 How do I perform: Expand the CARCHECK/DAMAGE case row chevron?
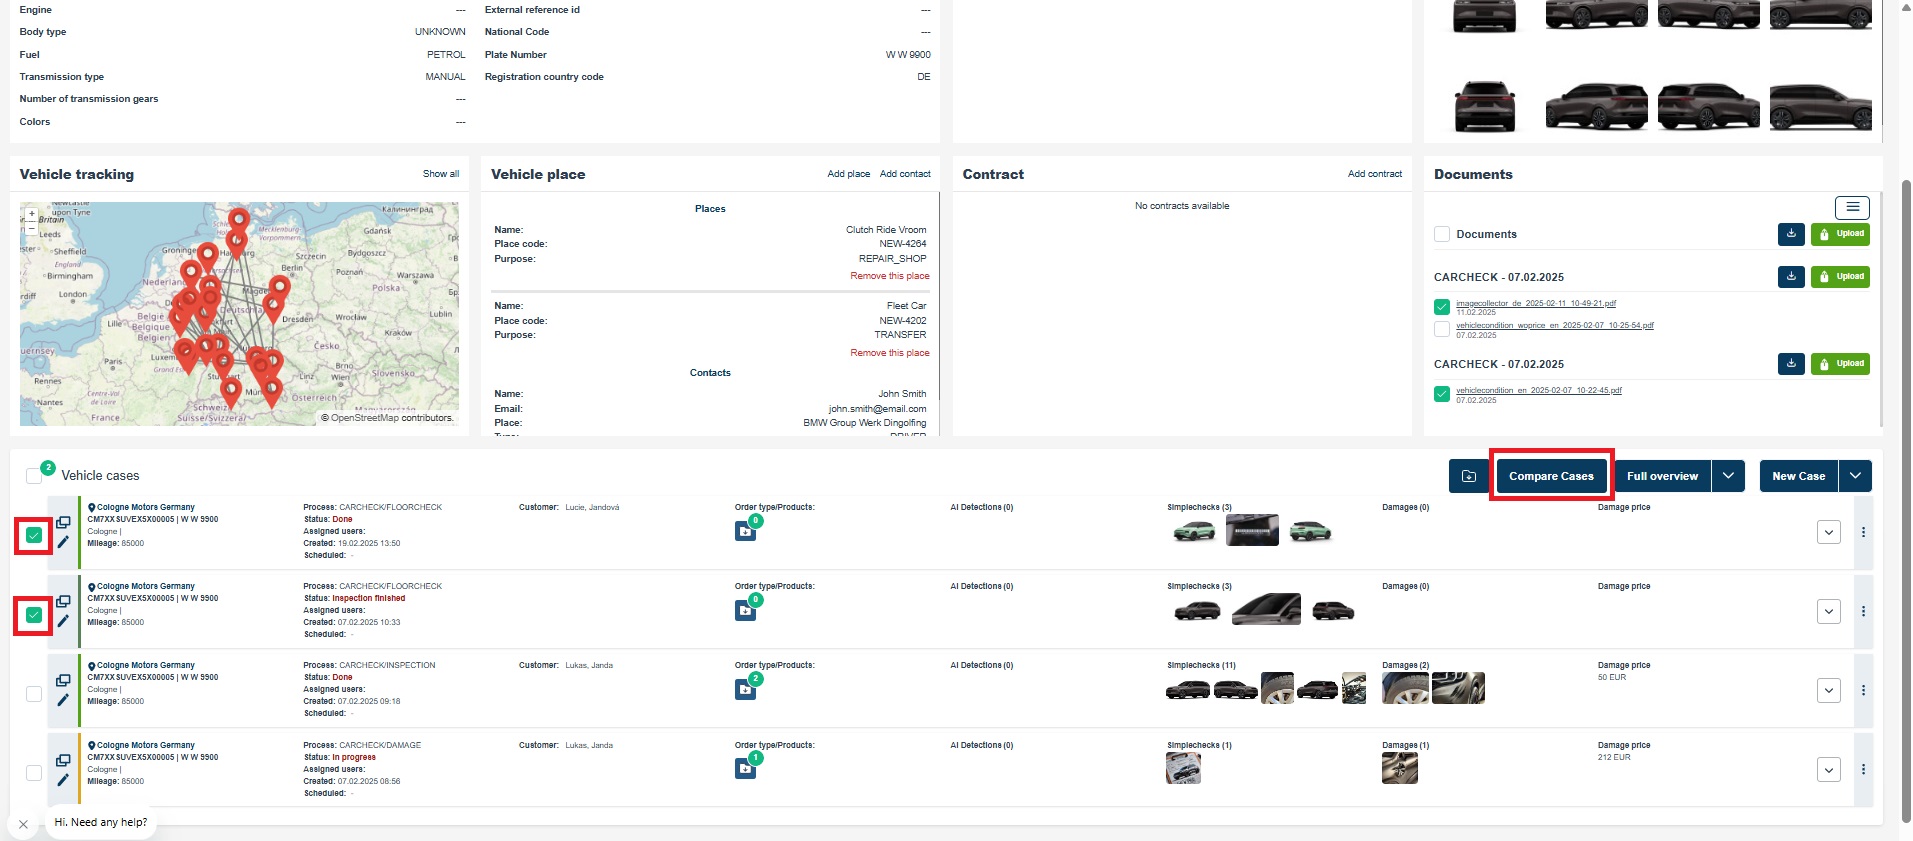1828,770
